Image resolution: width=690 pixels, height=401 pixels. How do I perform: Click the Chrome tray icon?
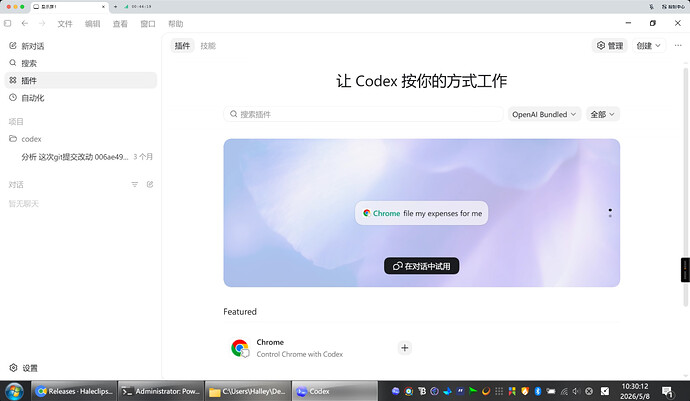point(409,391)
